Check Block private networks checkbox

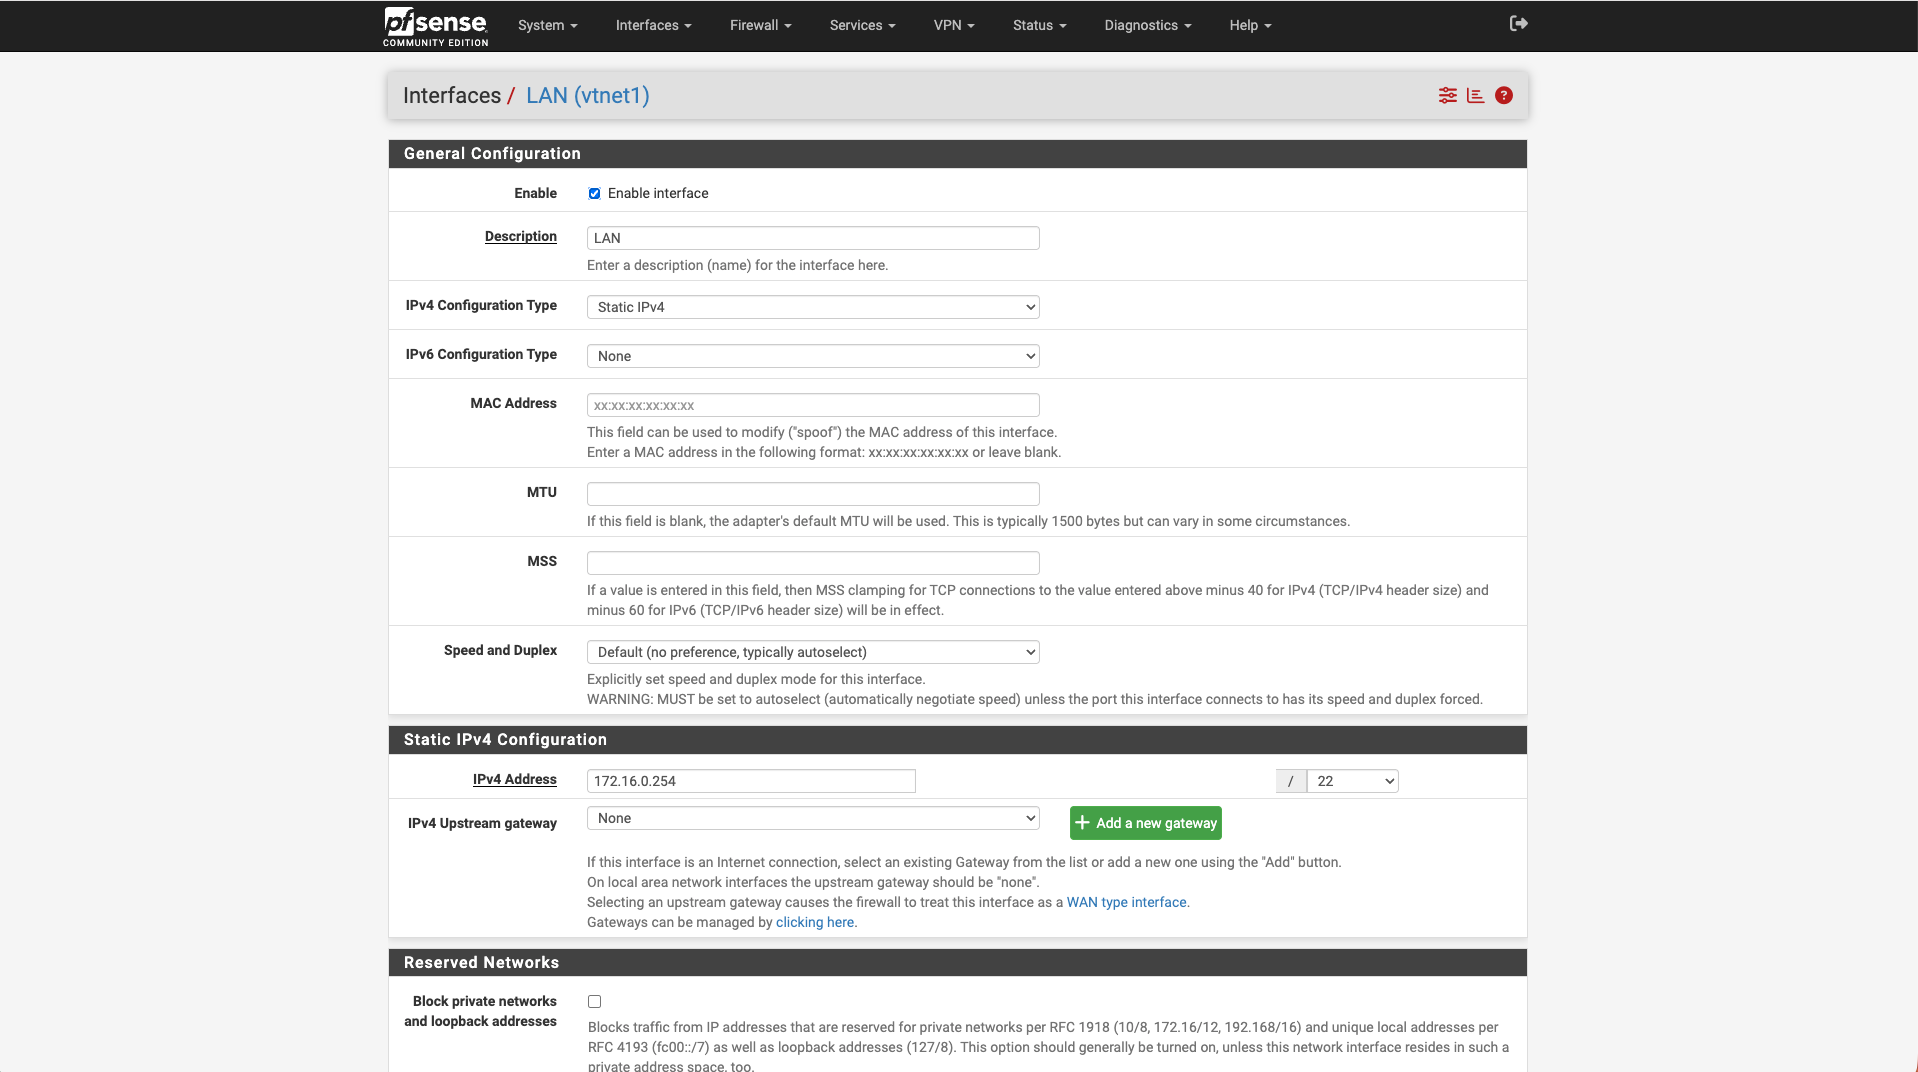click(x=594, y=1002)
